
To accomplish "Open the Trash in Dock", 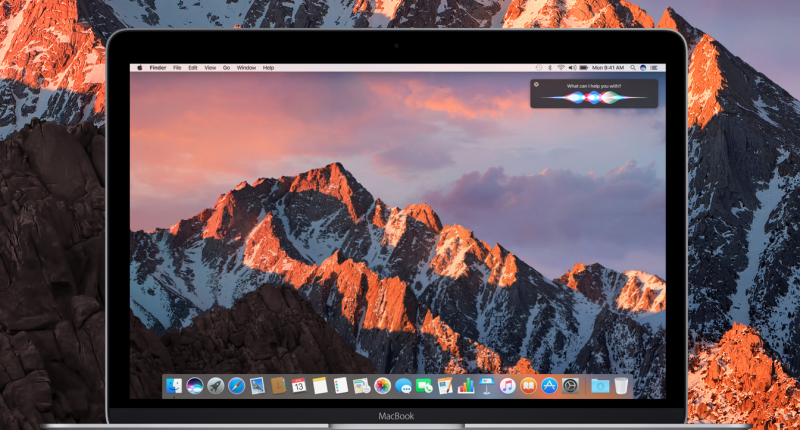I will [x=621, y=386].
